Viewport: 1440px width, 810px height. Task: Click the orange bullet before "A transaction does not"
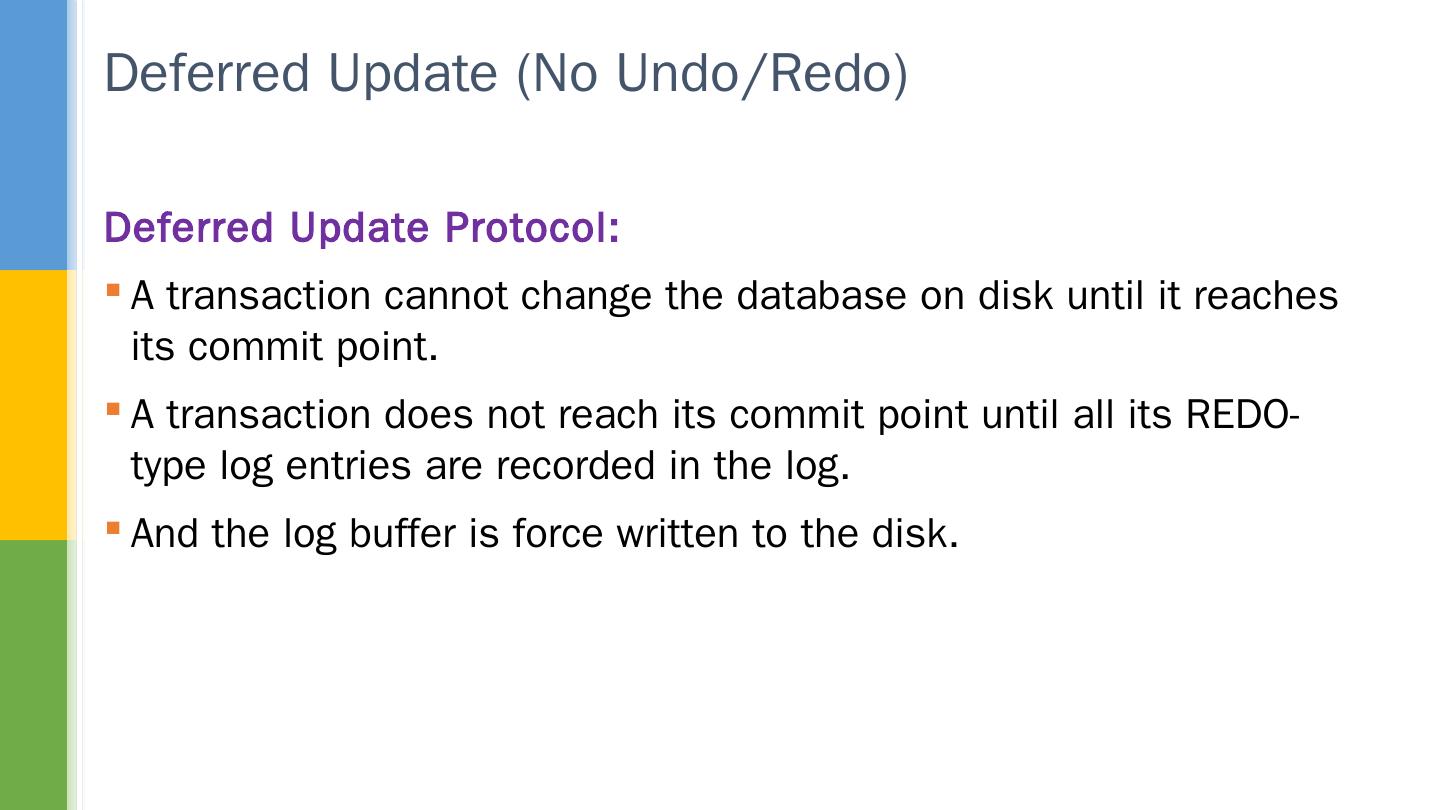pyautogui.click(x=113, y=409)
